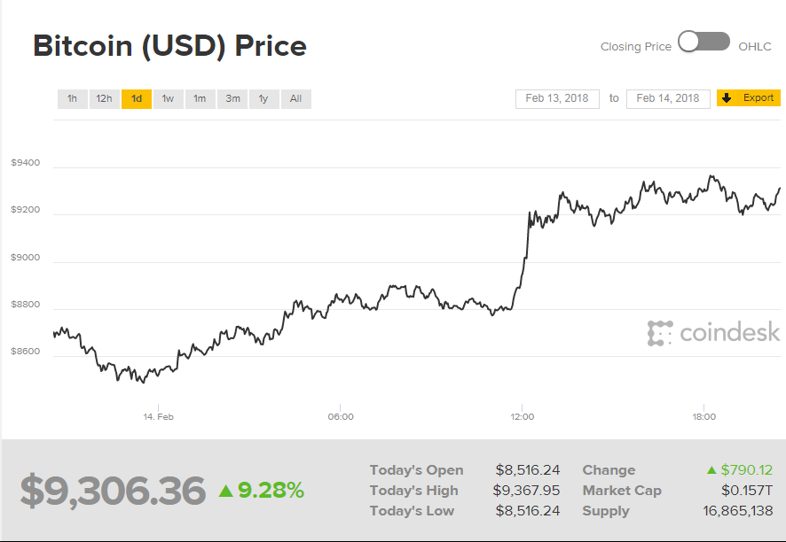Image resolution: width=786 pixels, height=542 pixels.
Task: Display All-time price range
Action: tap(296, 98)
